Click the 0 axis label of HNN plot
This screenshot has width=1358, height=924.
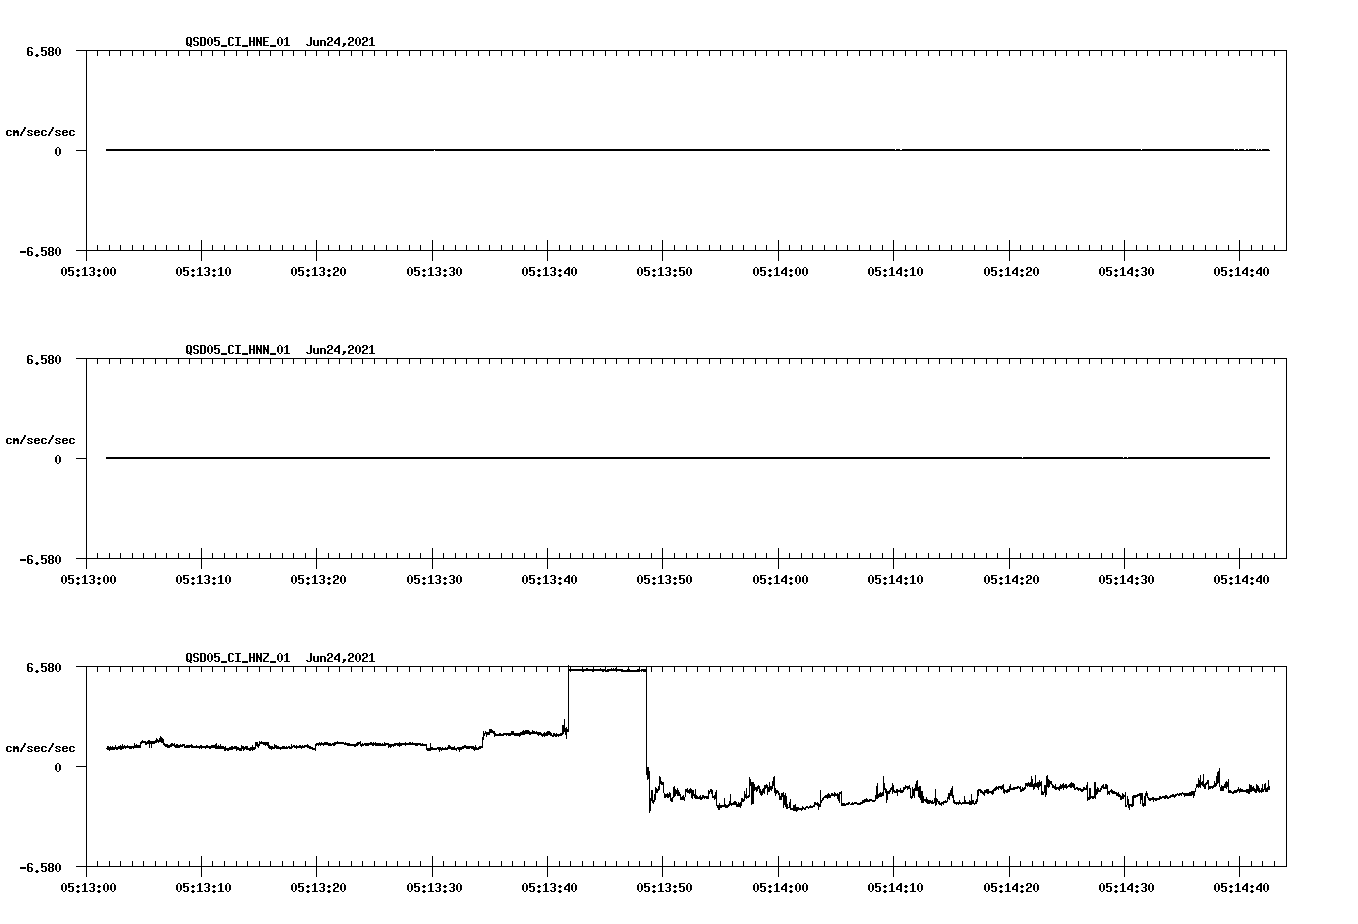pyautogui.click(x=58, y=459)
